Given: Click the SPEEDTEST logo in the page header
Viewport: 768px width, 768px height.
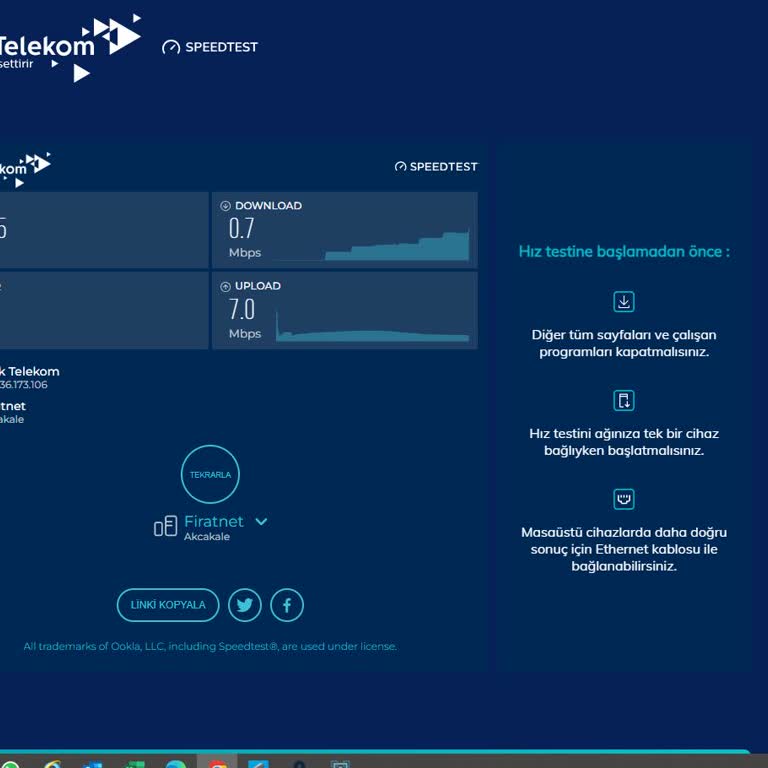Looking at the screenshot, I should (210, 47).
